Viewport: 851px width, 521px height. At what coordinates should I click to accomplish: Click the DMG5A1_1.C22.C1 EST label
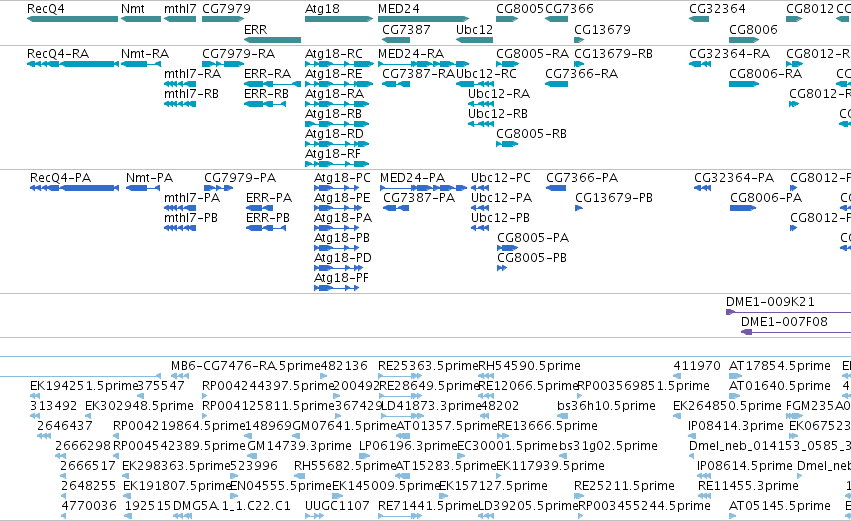(232, 506)
